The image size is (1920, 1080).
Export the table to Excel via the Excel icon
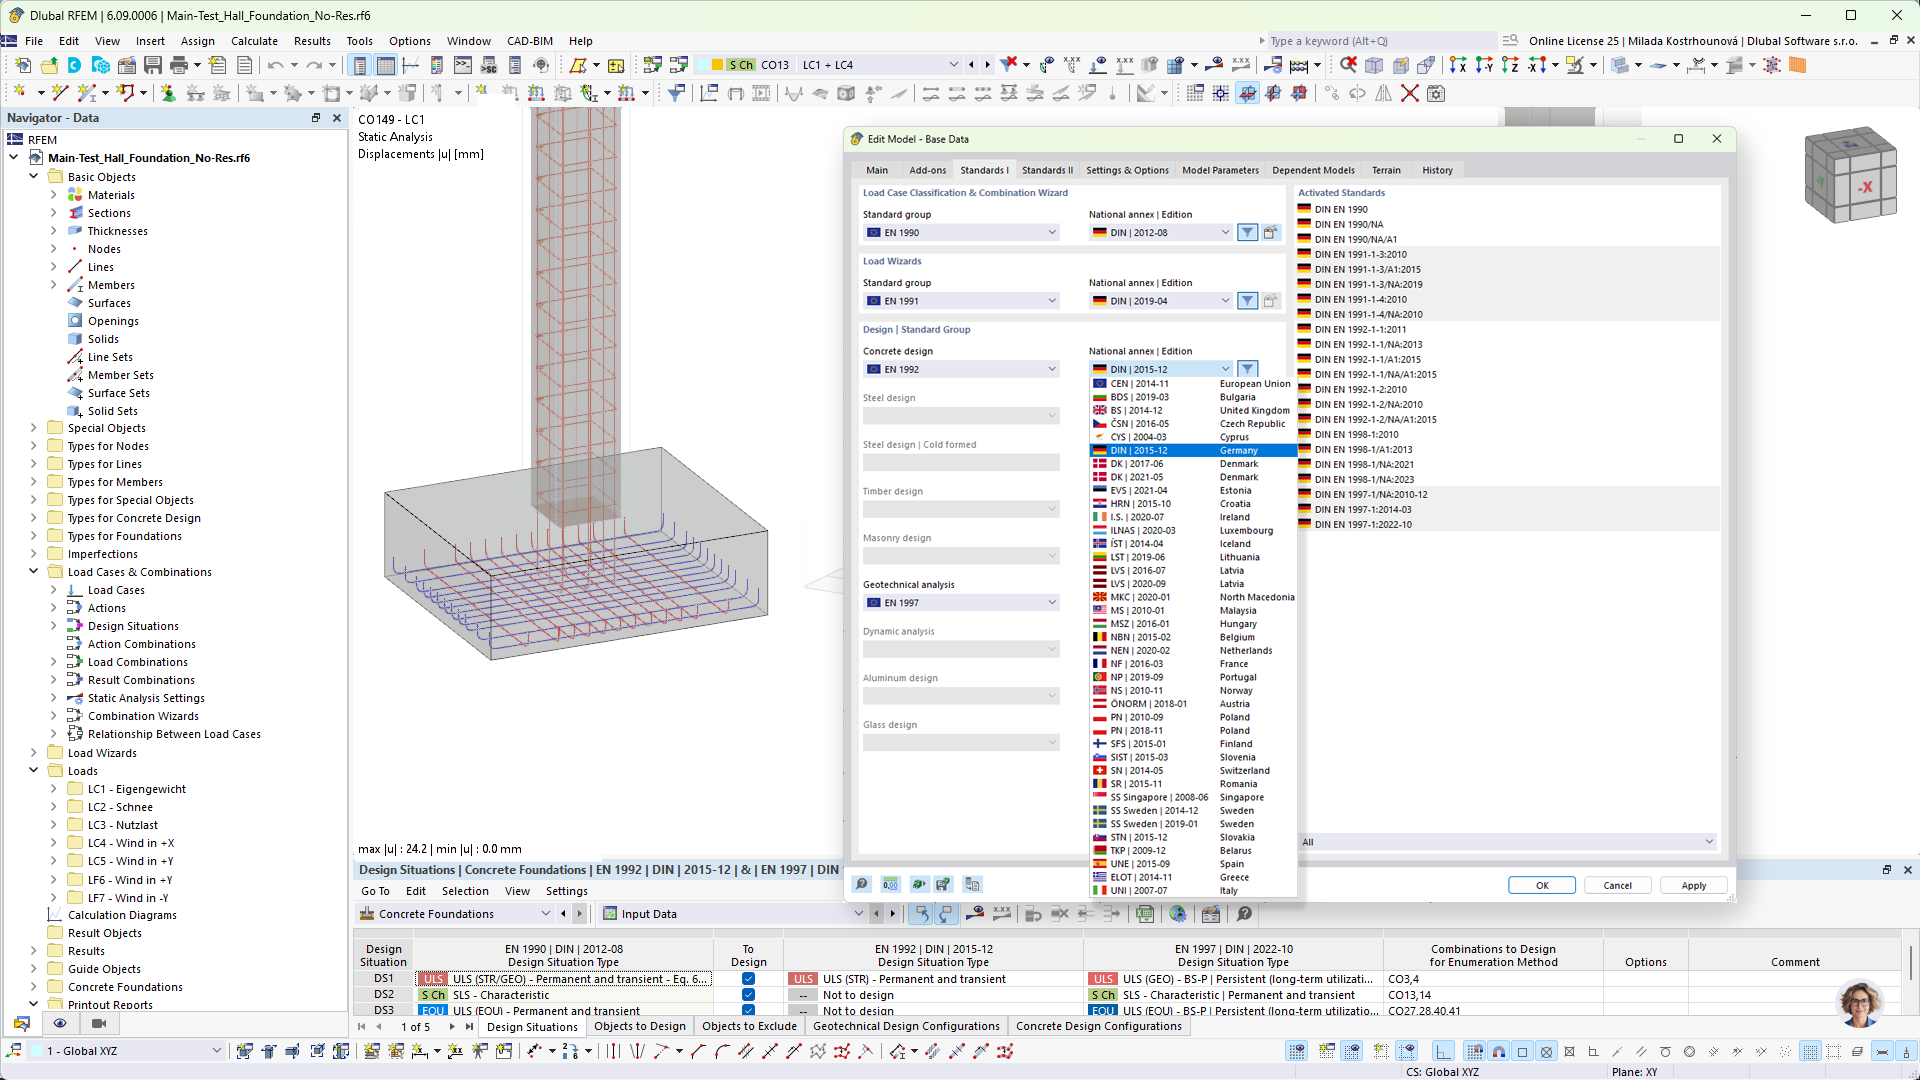coord(1144,914)
